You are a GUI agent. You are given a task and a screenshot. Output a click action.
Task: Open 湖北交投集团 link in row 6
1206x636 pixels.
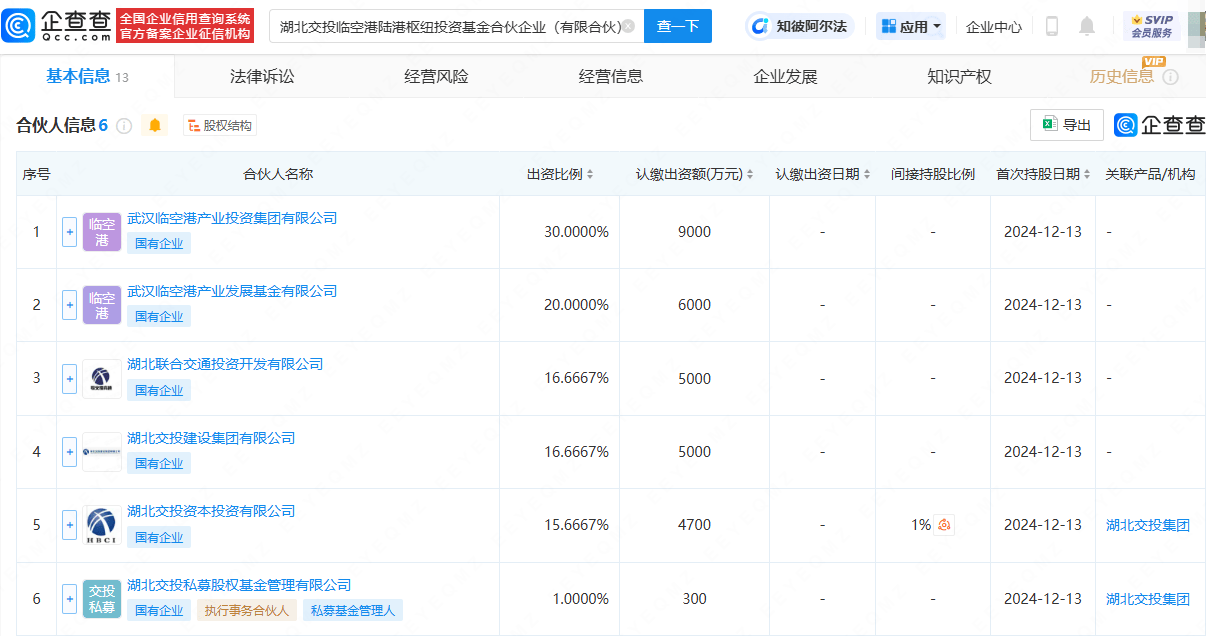(x=1148, y=599)
